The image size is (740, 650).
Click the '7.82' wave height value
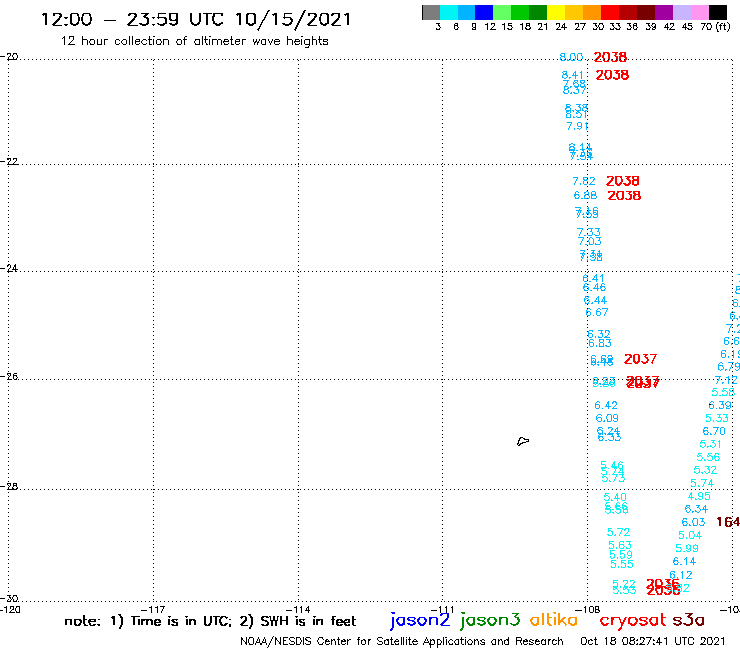pyautogui.click(x=584, y=181)
